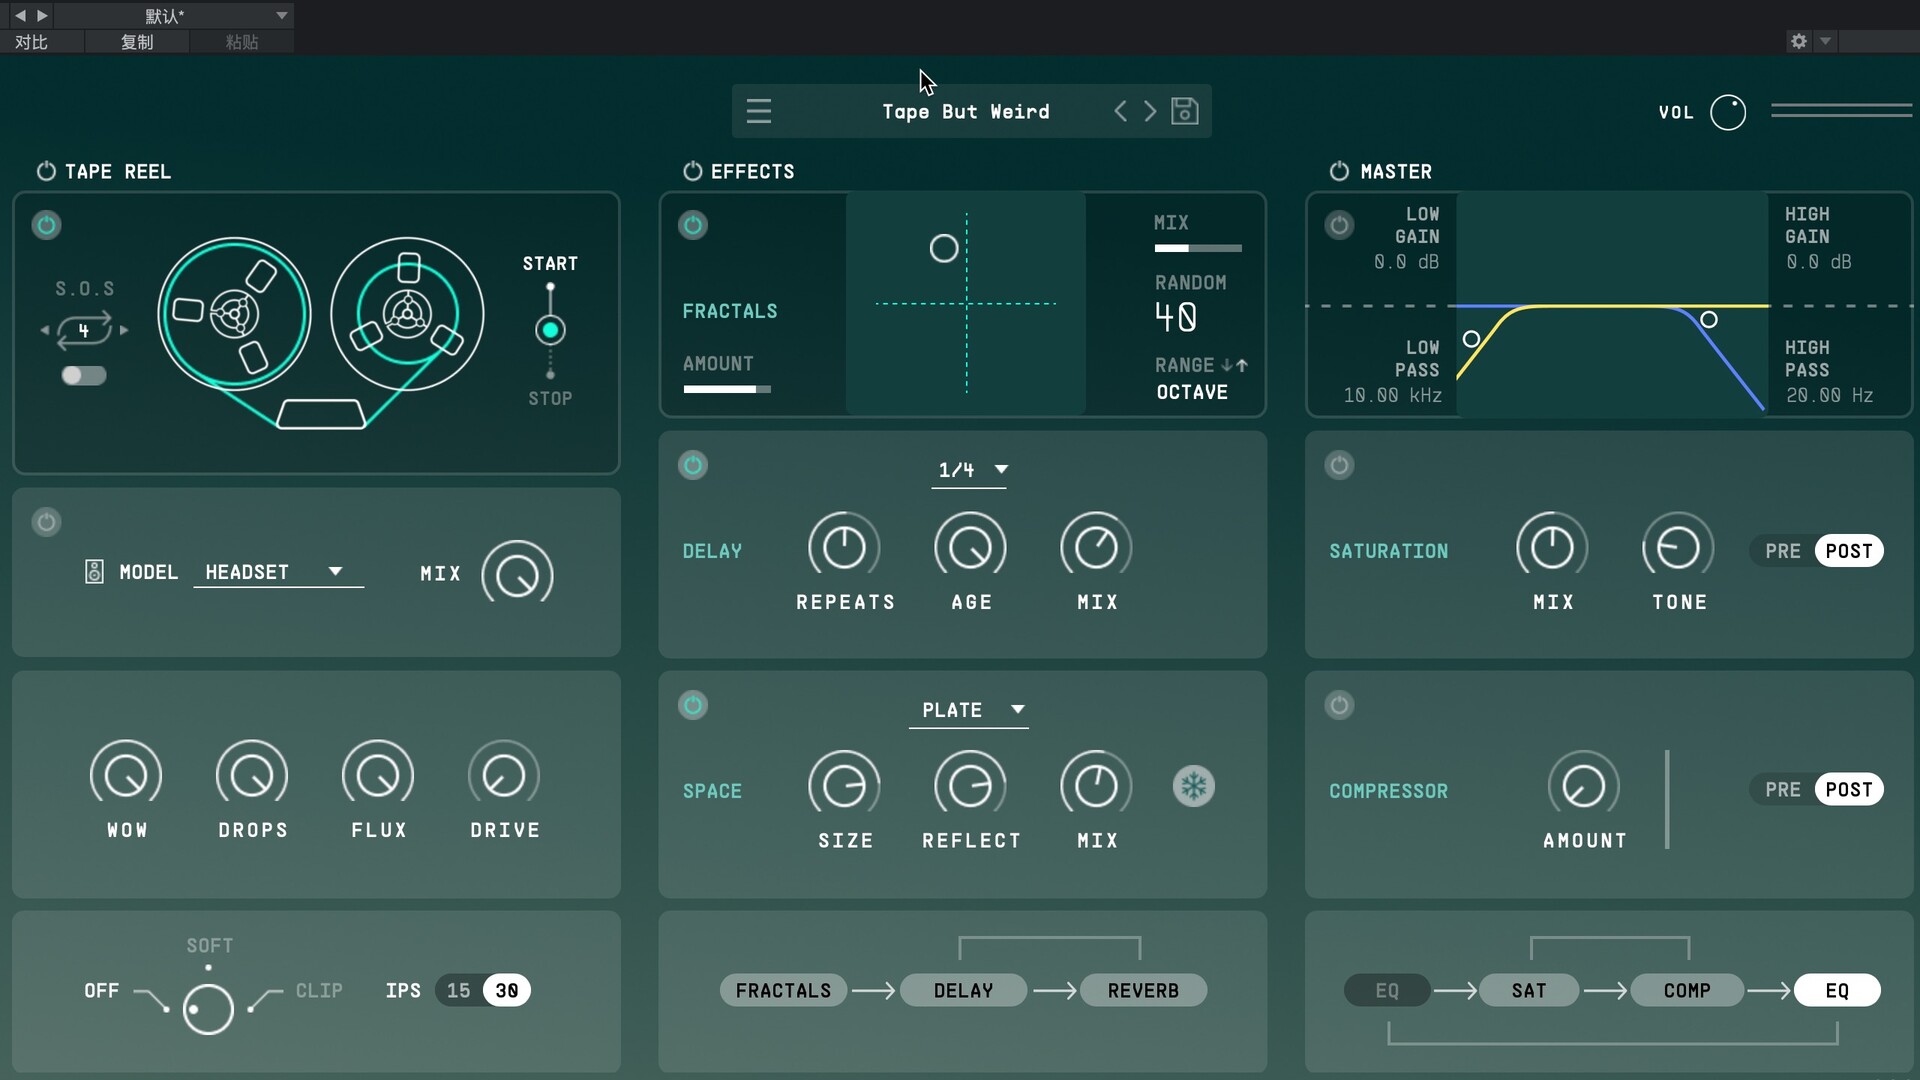Screen dimensions: 1920x1080
Task: Open the plugin settings gear icon
Action: point(1799,41)
